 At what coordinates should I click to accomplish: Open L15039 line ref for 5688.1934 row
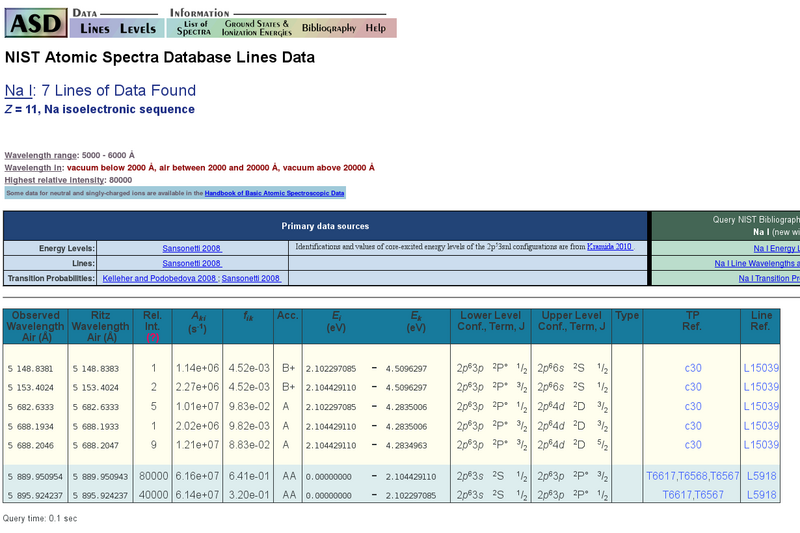761,426
